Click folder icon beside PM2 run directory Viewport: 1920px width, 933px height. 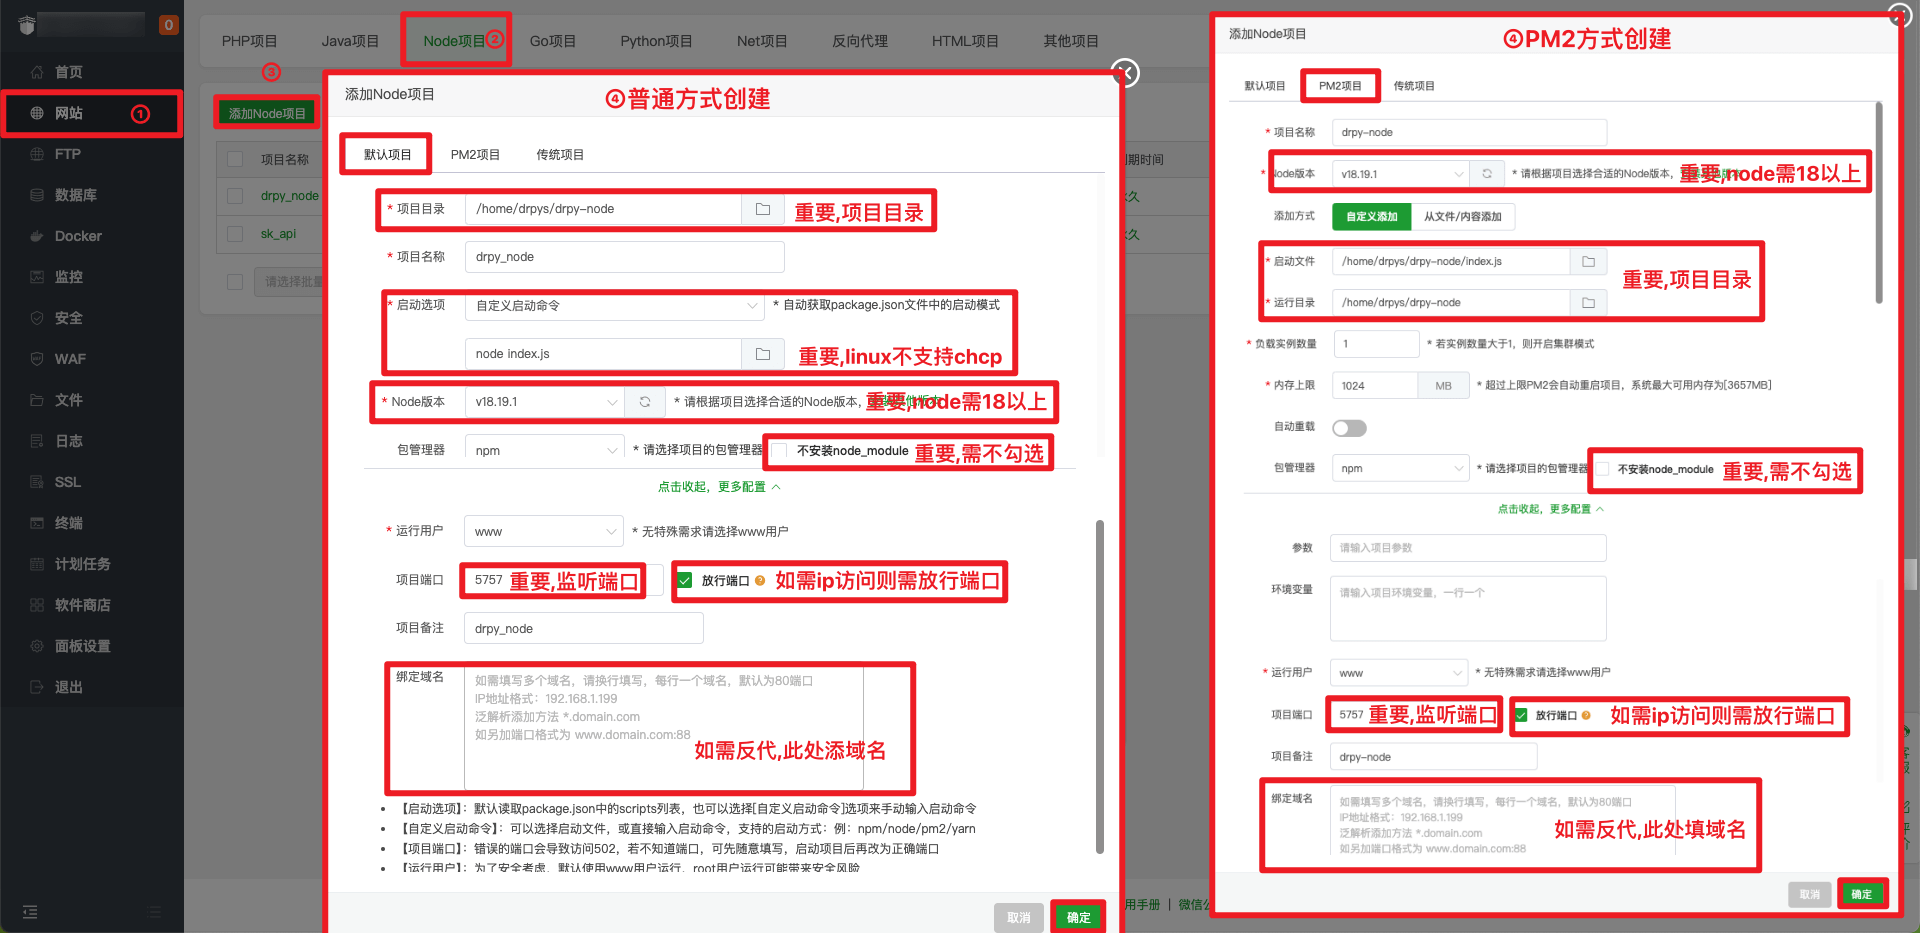[1588, 302]
